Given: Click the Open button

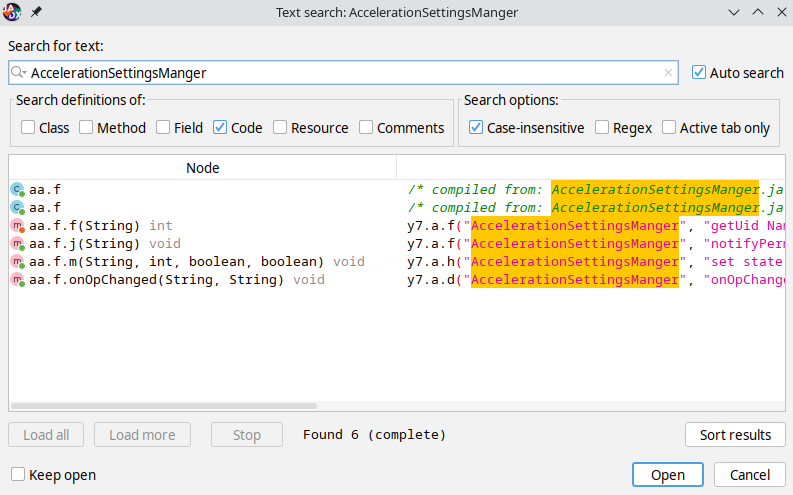Looking at the screenshot, I should pyautogui.click(x=668, y=475).
